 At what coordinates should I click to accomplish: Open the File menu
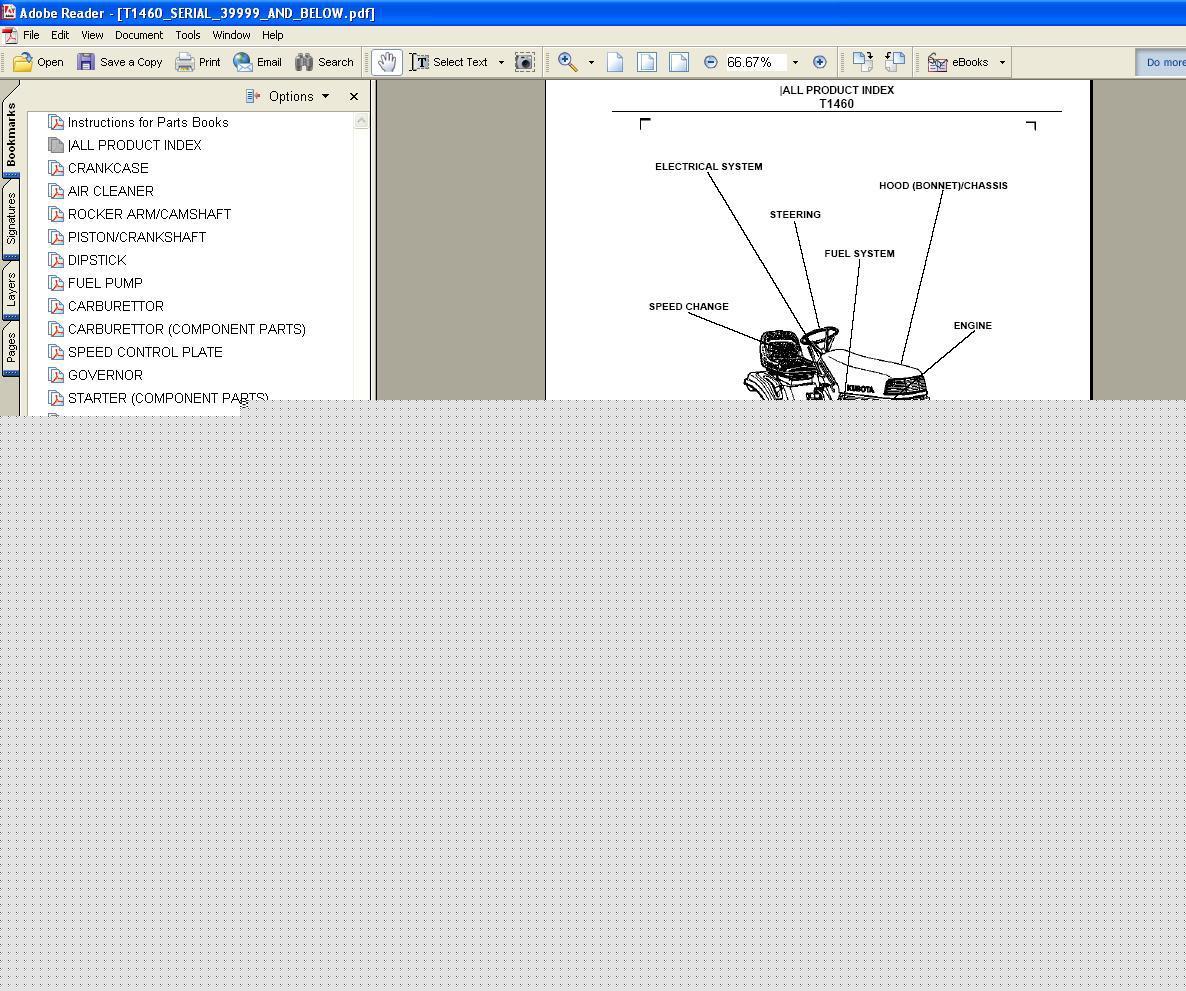pos(31,35)
